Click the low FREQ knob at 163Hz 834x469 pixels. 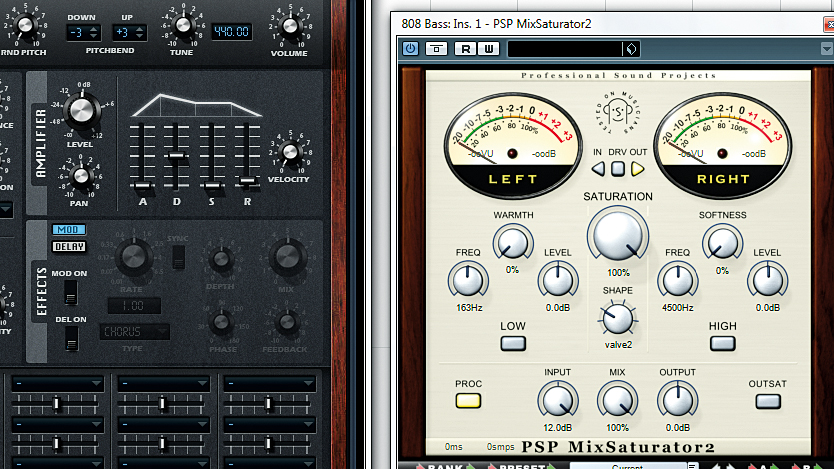tap(468, 280)
